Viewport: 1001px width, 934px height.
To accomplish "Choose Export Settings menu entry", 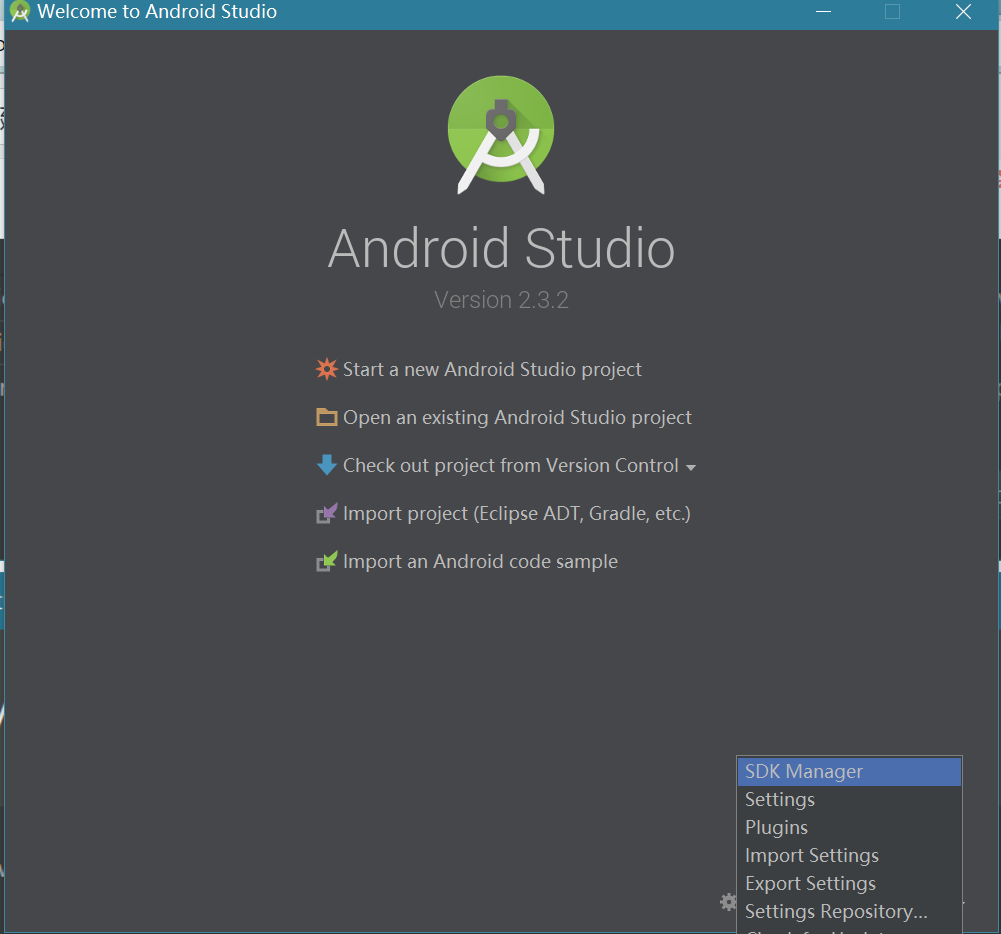I will click(810, 883).
